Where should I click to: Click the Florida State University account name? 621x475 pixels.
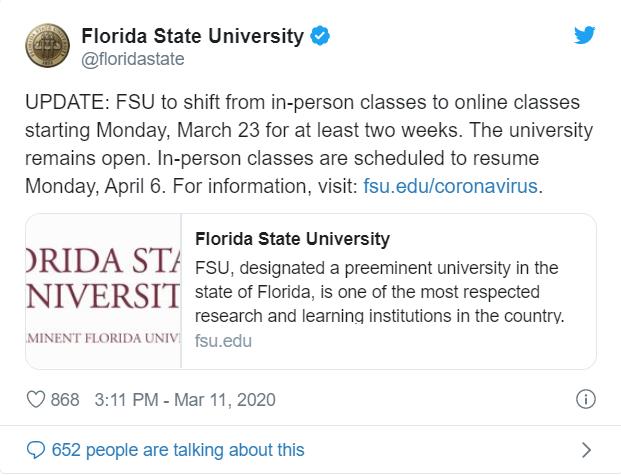(x=192, y=36)
